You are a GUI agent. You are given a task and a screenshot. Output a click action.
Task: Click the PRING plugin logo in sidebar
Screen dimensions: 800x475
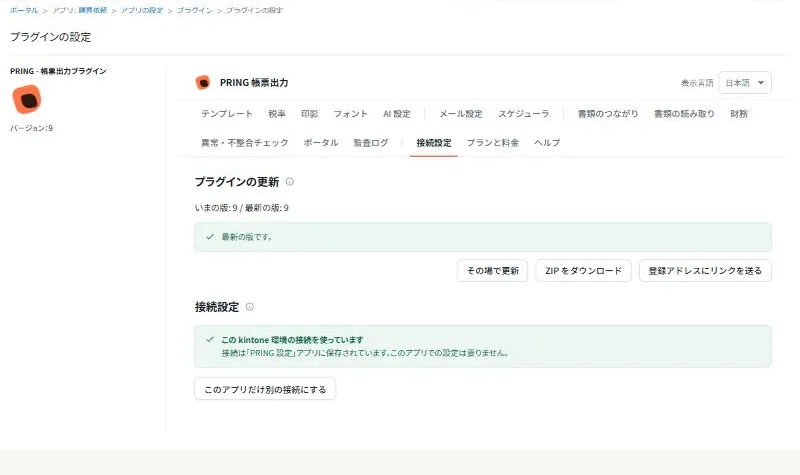pos(27,99)
